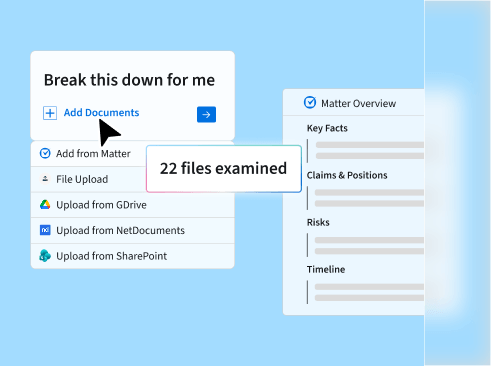Click the Google Drive icon
The height and width of the screenshot is (366, 491).
(45, 204)
